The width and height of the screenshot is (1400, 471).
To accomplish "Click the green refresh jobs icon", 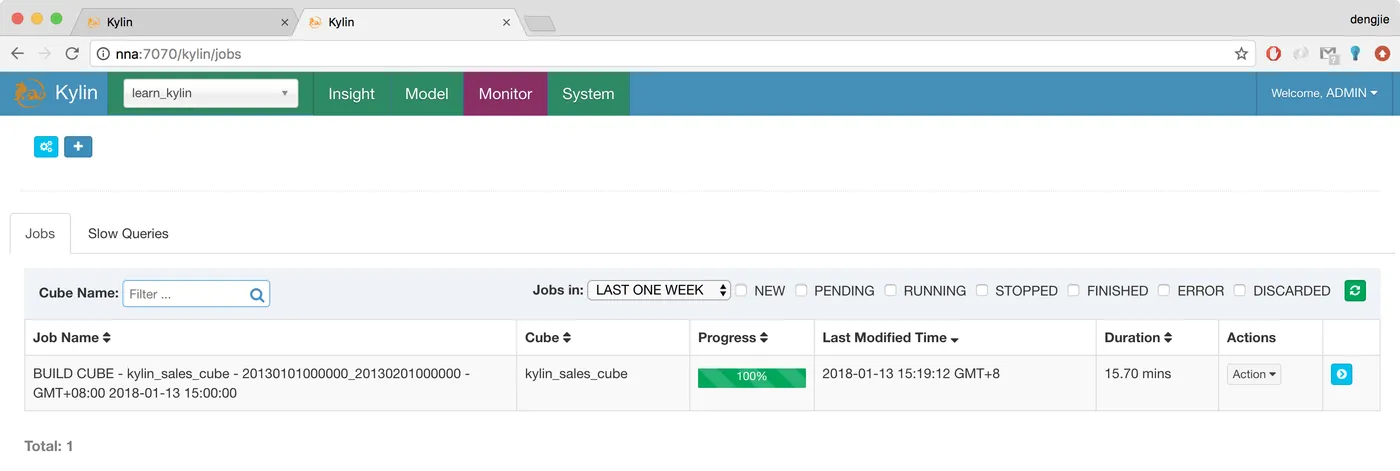I will [x=1355, y=290].
